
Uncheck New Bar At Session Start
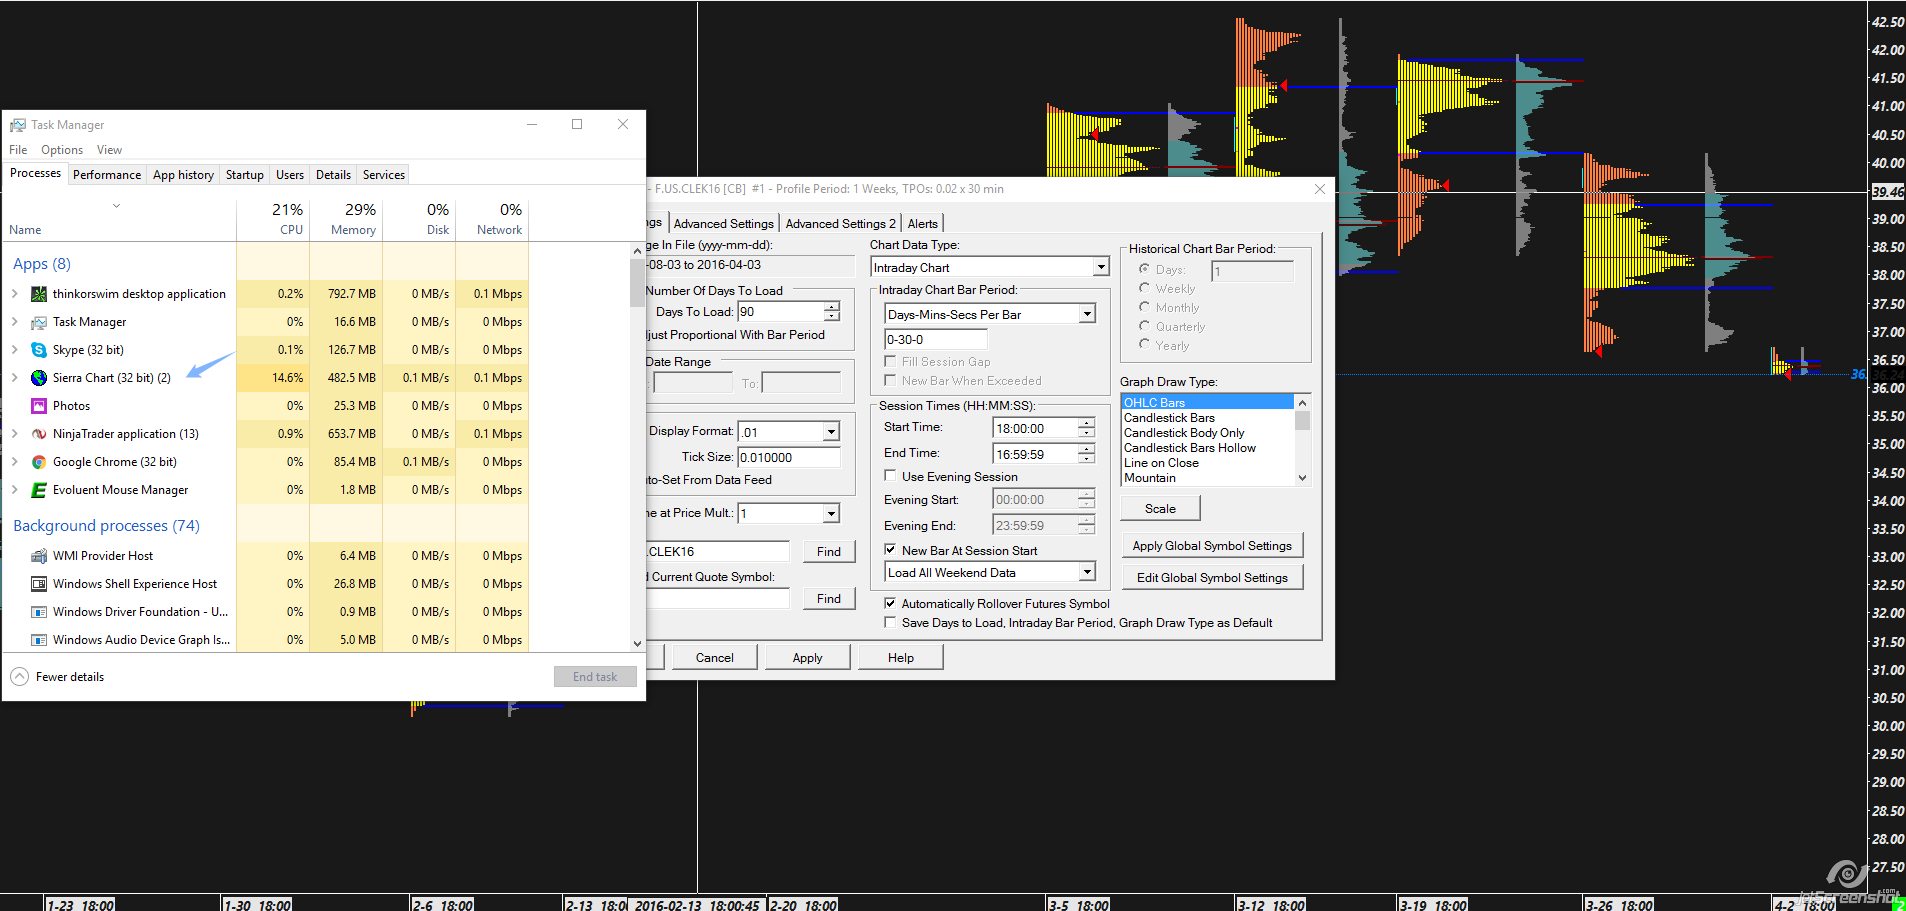890,550
